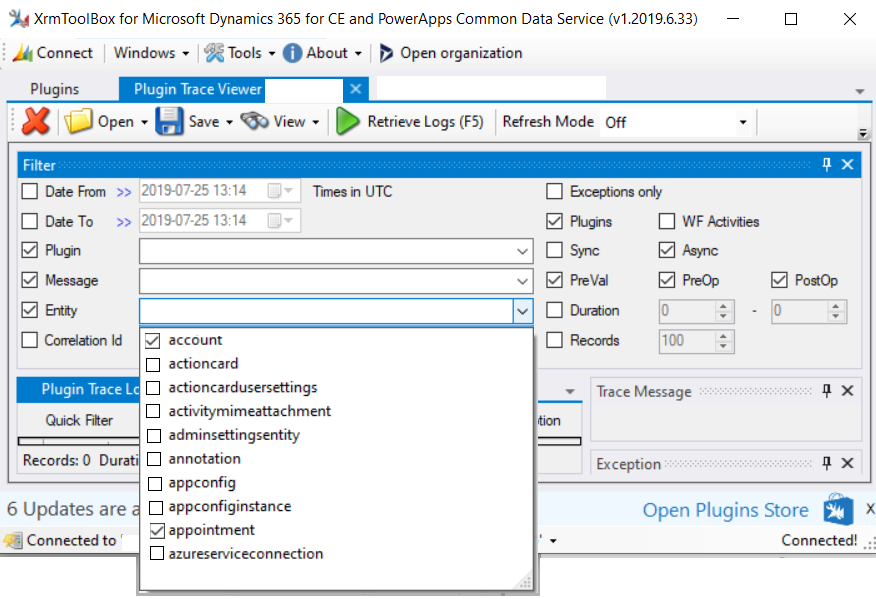Decrease the maximum Duration stepper
The image size is (876, 599).
(835, 316)
